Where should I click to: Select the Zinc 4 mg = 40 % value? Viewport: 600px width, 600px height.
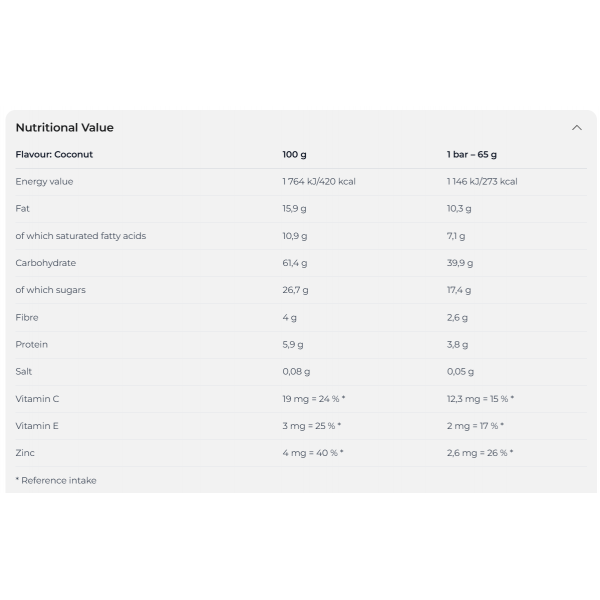pos(312,453)
